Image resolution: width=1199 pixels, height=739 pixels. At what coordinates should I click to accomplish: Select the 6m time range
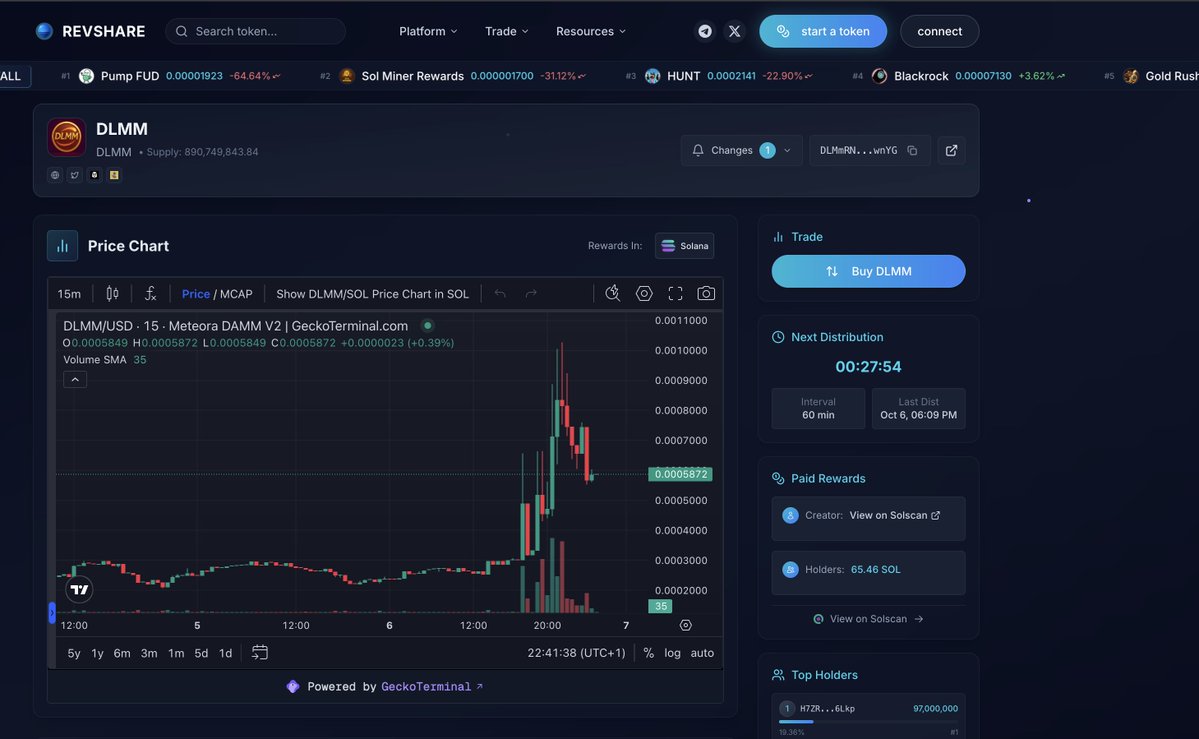122,653
